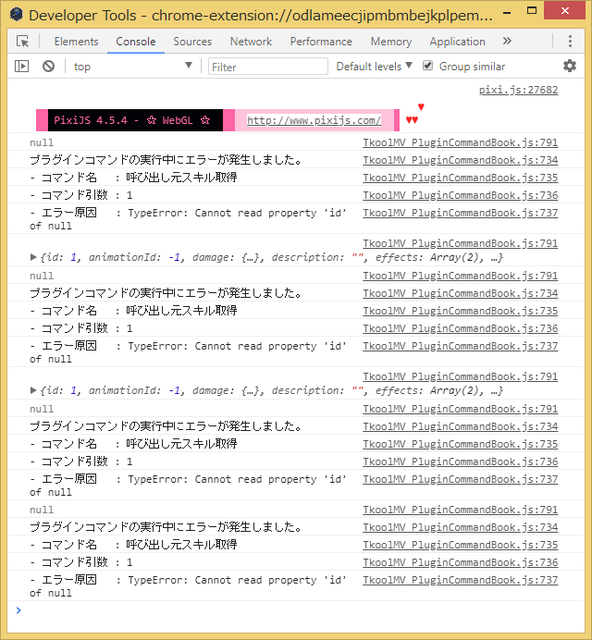The width and height of the screenshot is (592, 640).
Task: Open last TkoolMV_PluginCommandBook.js:734 link
Action: click(460, 527)
